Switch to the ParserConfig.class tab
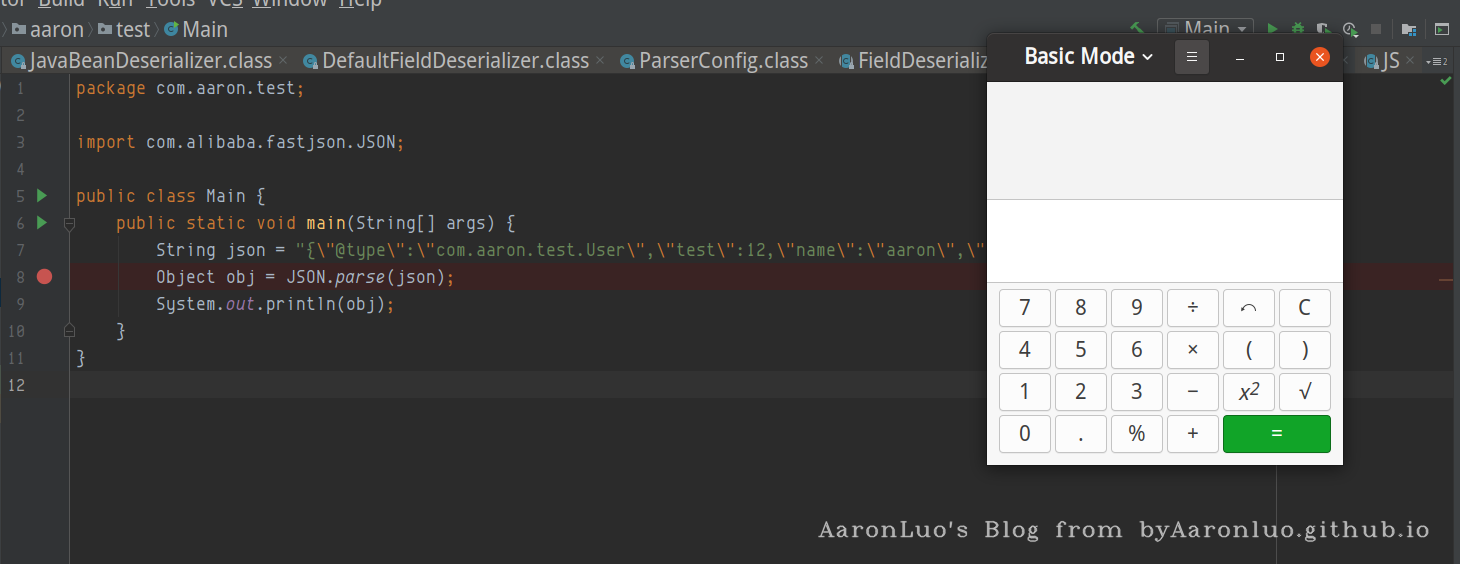This screenshot has height=564, width=1460. [x=723, y=61]
